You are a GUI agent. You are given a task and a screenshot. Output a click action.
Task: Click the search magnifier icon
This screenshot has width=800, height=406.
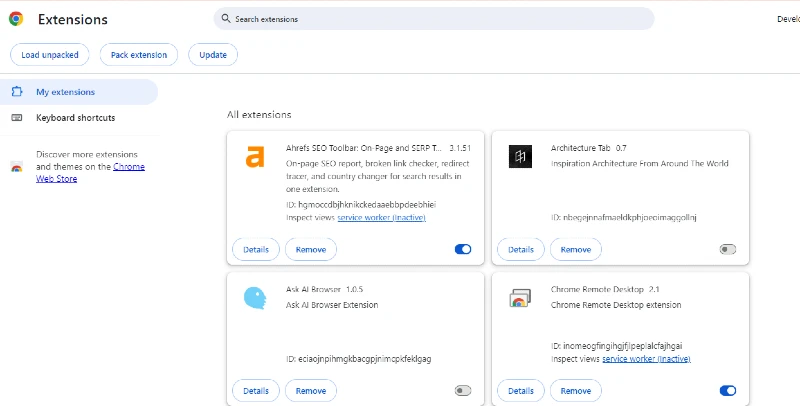click(226, 19)
